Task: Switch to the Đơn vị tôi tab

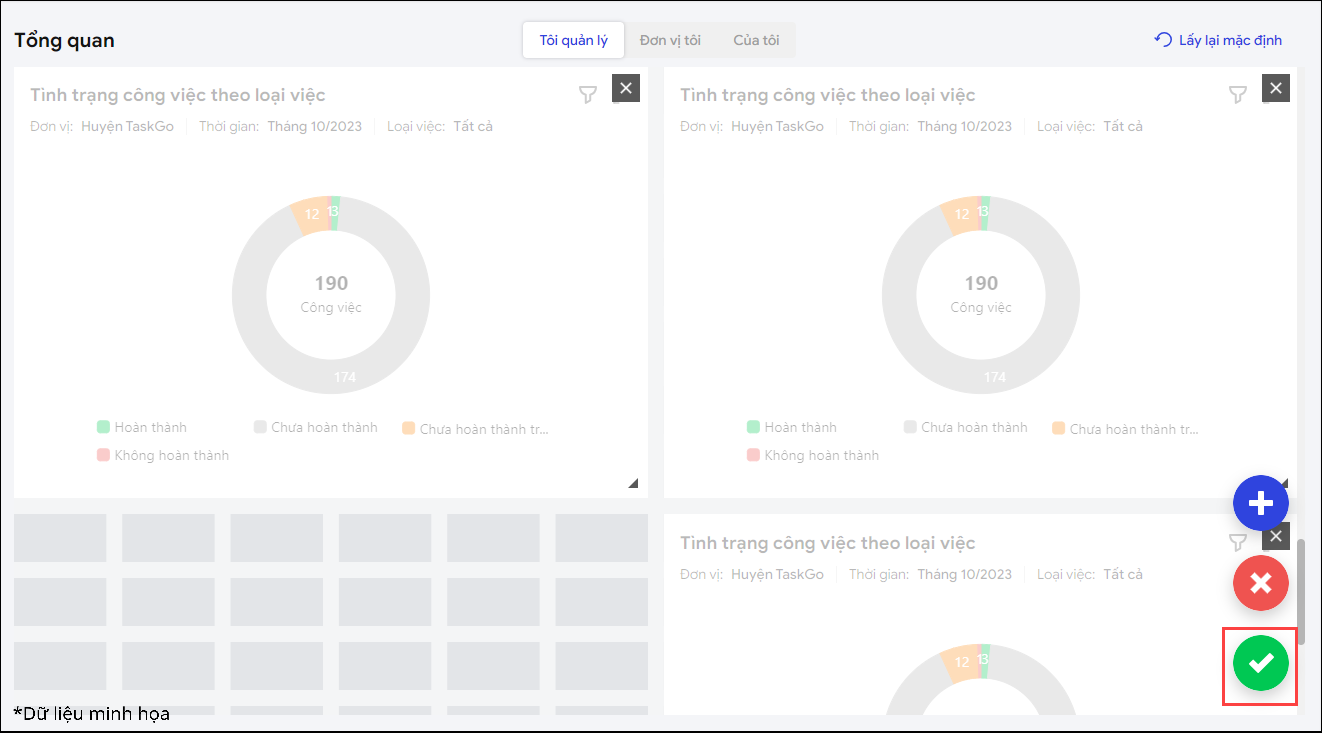Action: point(670,40)
